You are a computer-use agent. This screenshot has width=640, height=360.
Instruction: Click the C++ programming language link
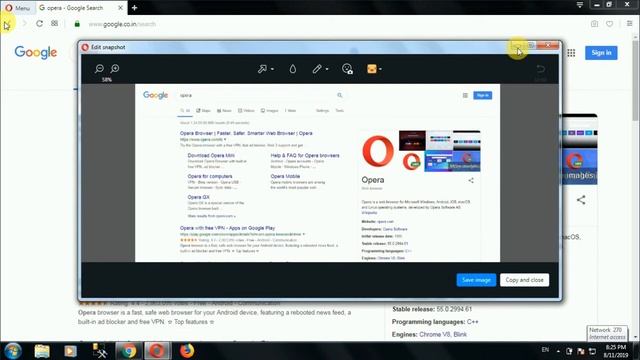(x=473, y=322)
